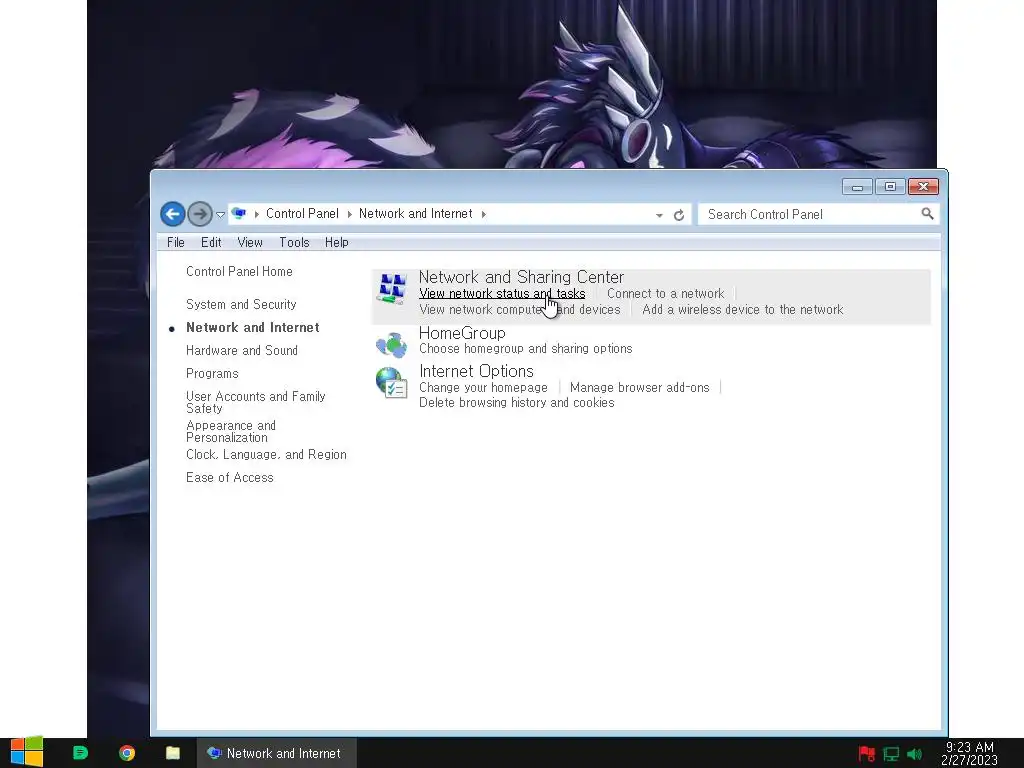1024x768 pixels.
Task: Open Programs category
Action: coord(212,374)
